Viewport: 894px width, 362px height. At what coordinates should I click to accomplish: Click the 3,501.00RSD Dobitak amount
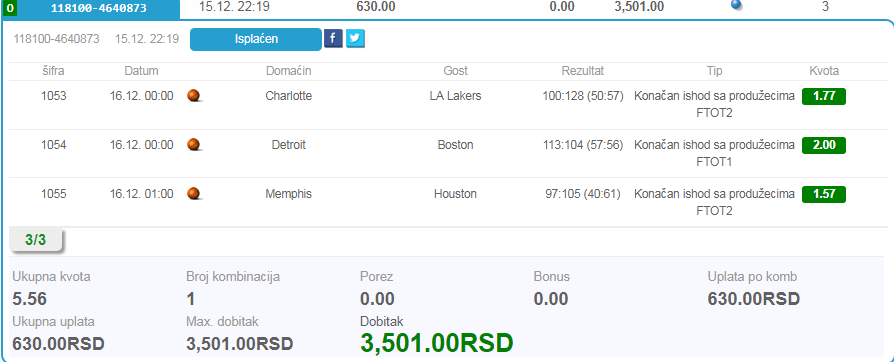437,343
